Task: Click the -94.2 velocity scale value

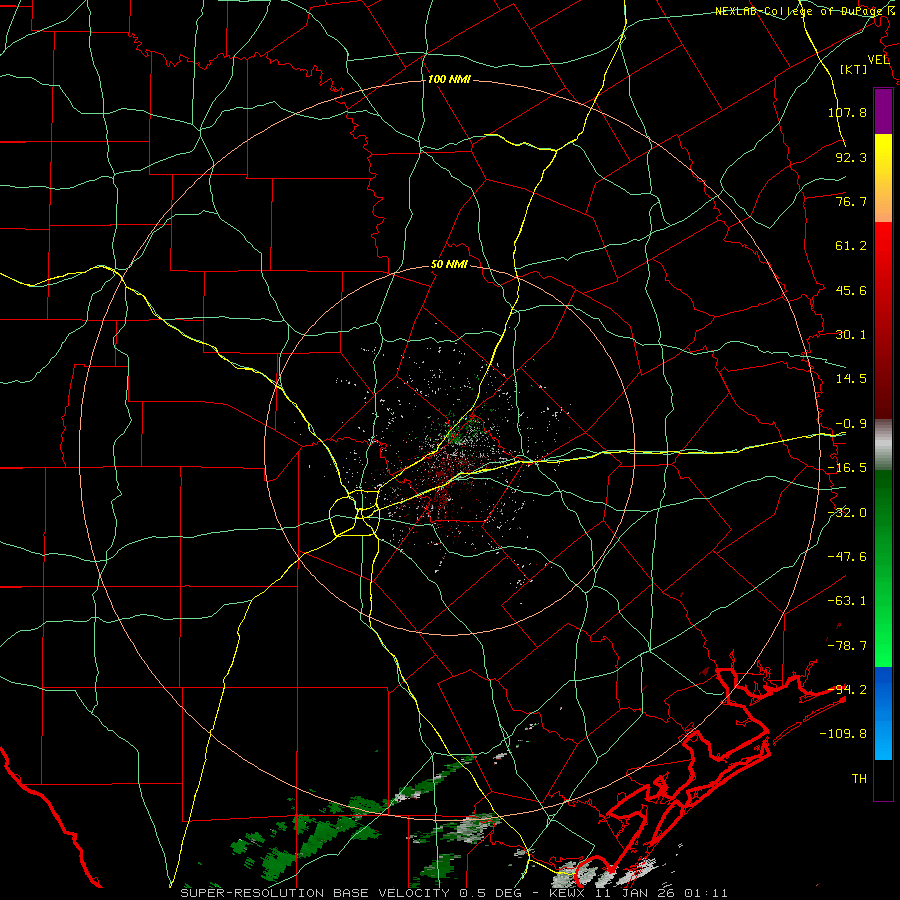Action: pos(847,690)
